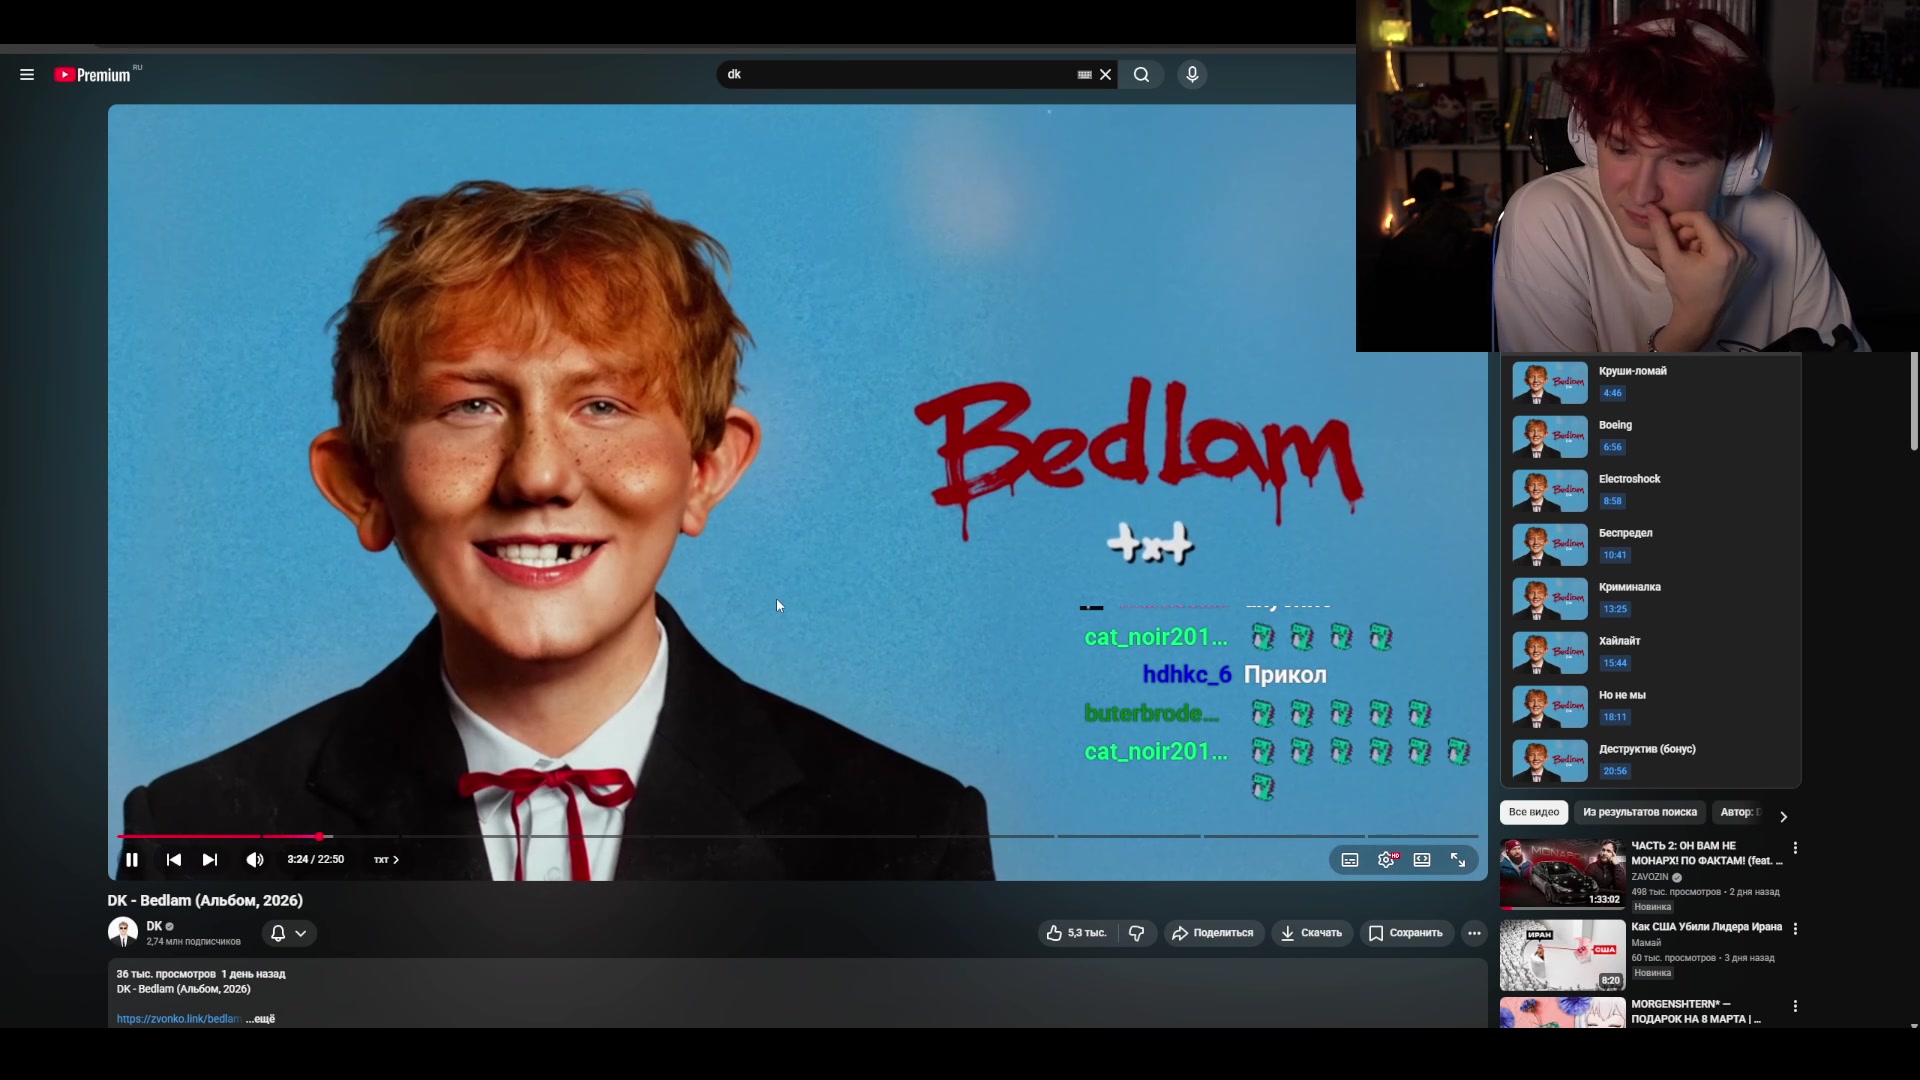1920x1080 pixels.
Task: Start voice search with microphone icon
Action: point(1192,75)
